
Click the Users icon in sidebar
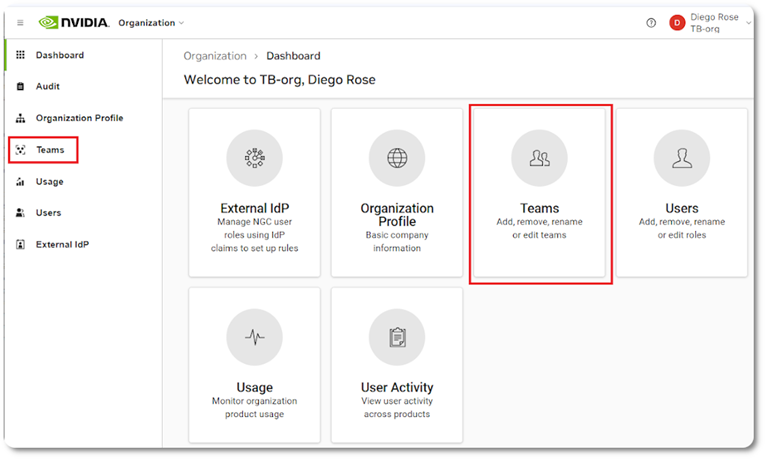[x=20, y=213]
